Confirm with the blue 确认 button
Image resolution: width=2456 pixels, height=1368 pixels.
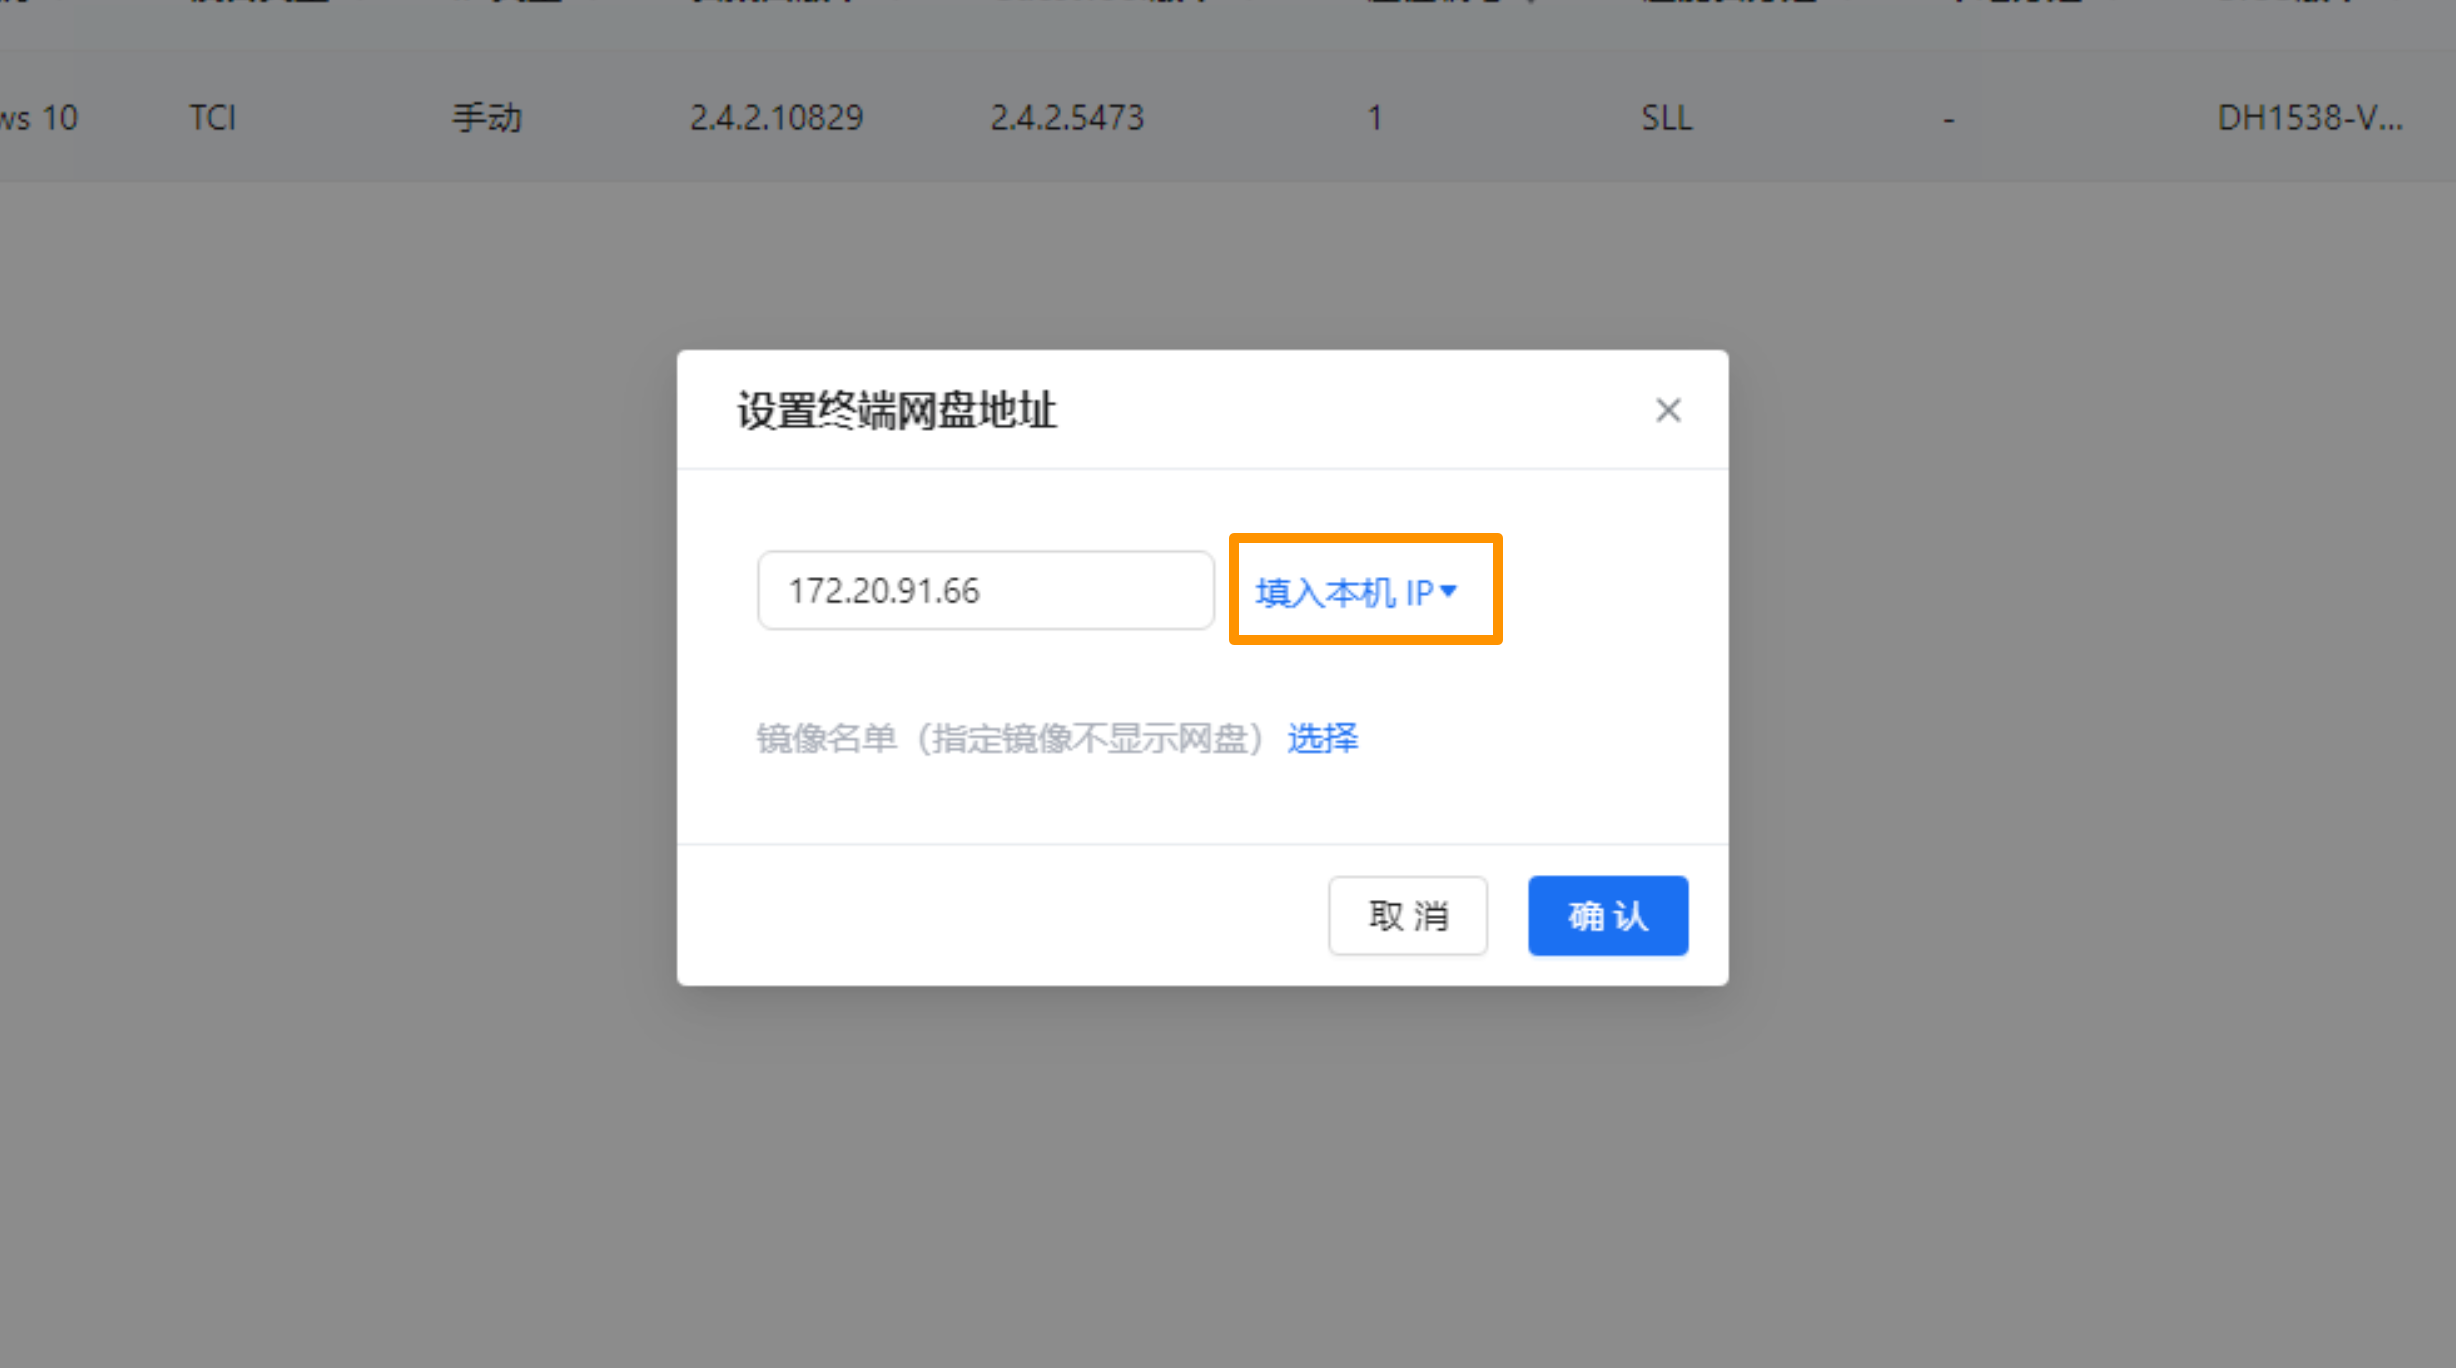tap(1607, 915)
